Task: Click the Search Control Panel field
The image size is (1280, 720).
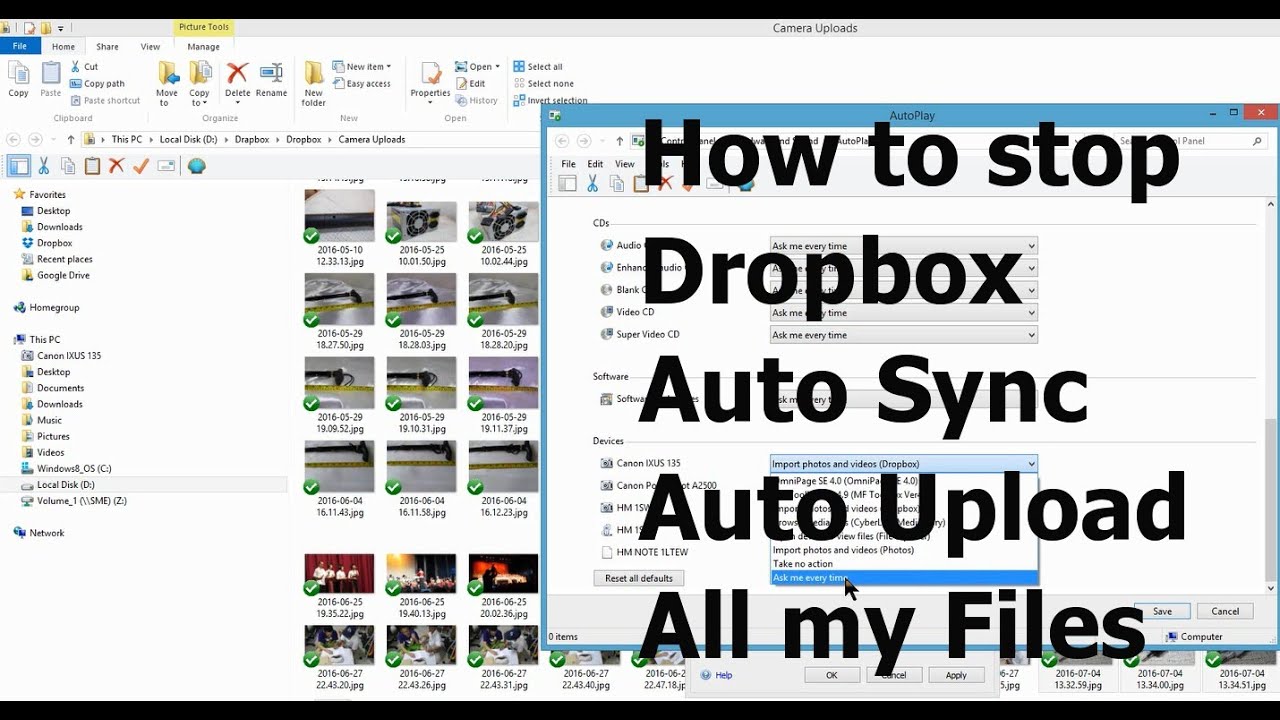Action: tap(1190, 141)
